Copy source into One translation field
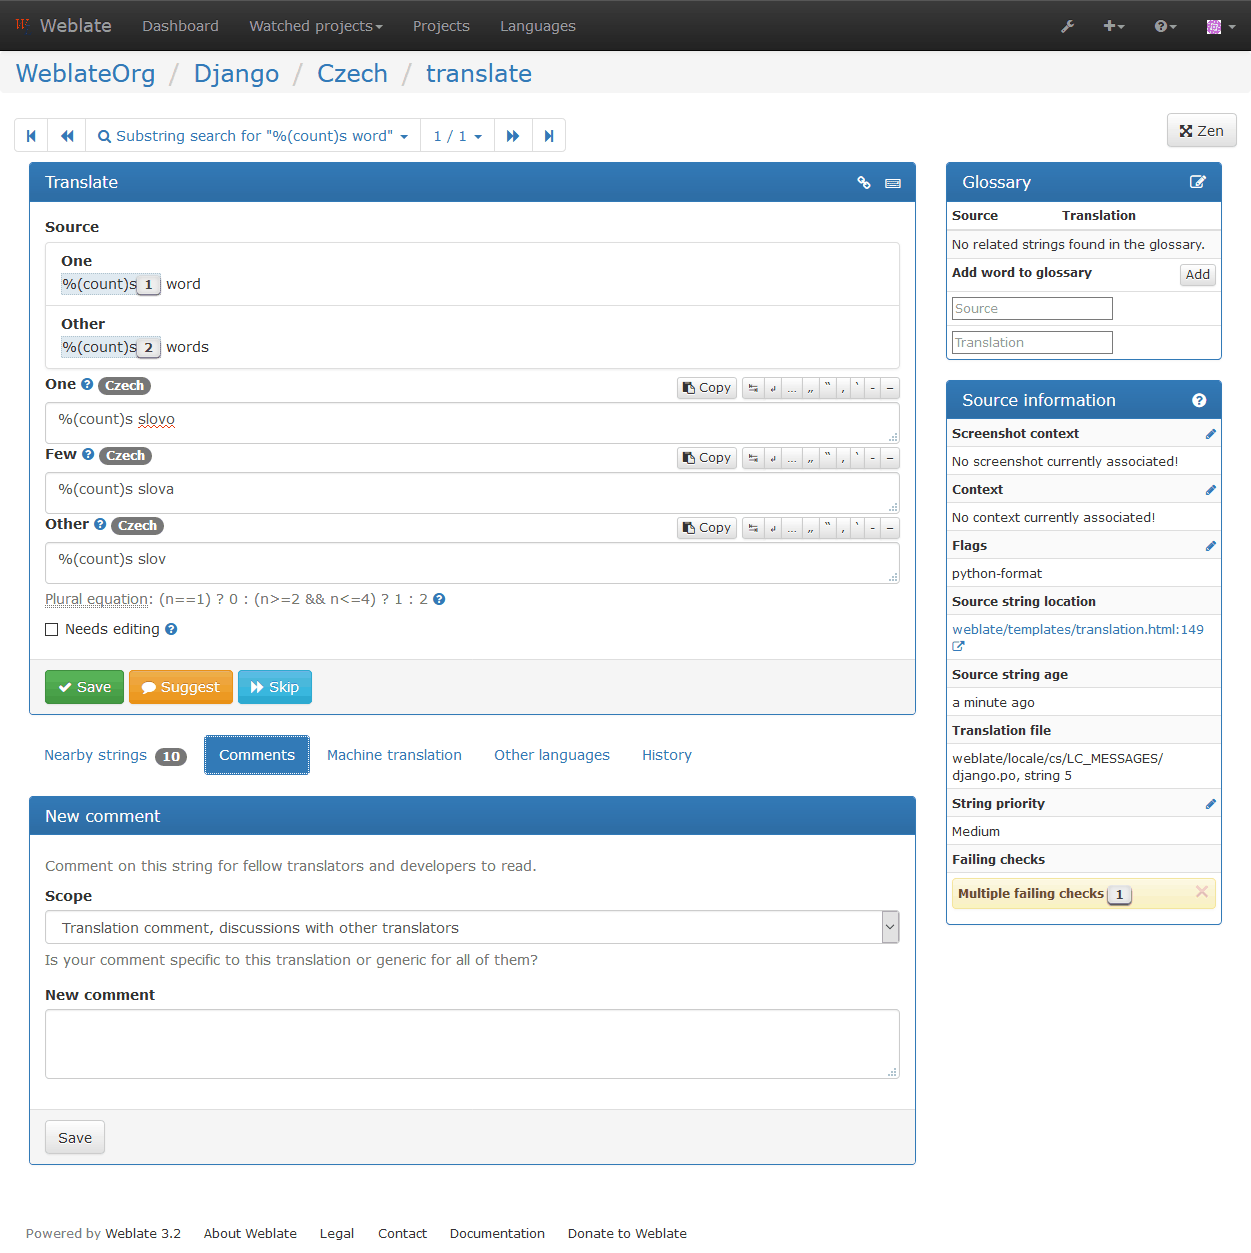This screenshot has height=1253, width=1251. [707, 388]
